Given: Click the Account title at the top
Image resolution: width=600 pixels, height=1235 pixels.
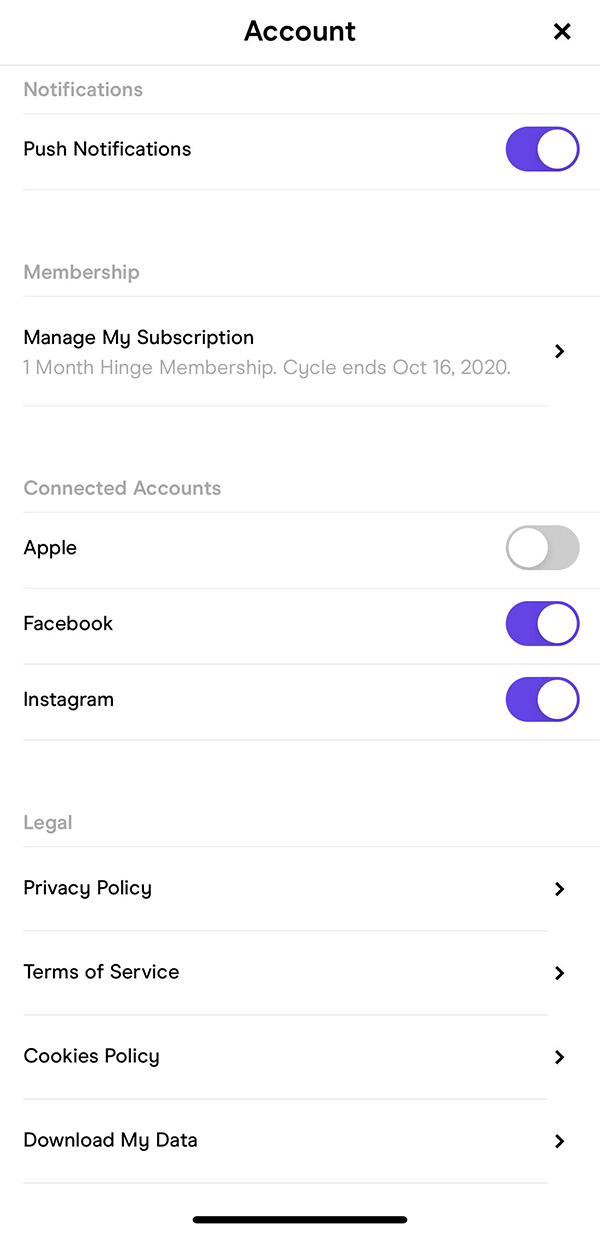Looking at the screenshot, I should pyautogui.click(x=299, y=31).
